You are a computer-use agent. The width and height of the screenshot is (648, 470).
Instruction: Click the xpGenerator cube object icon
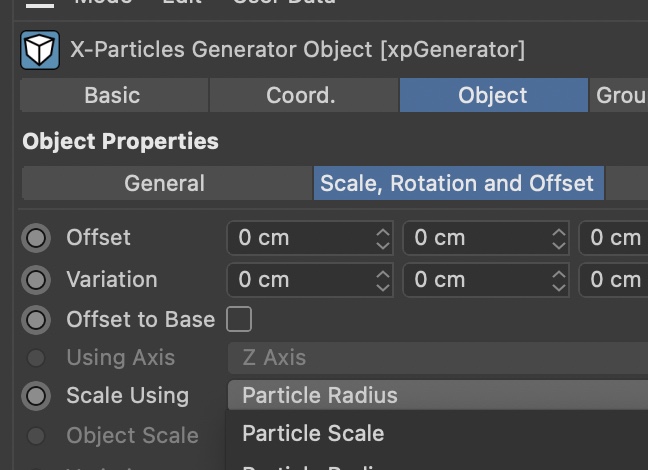tap(40, 49)
